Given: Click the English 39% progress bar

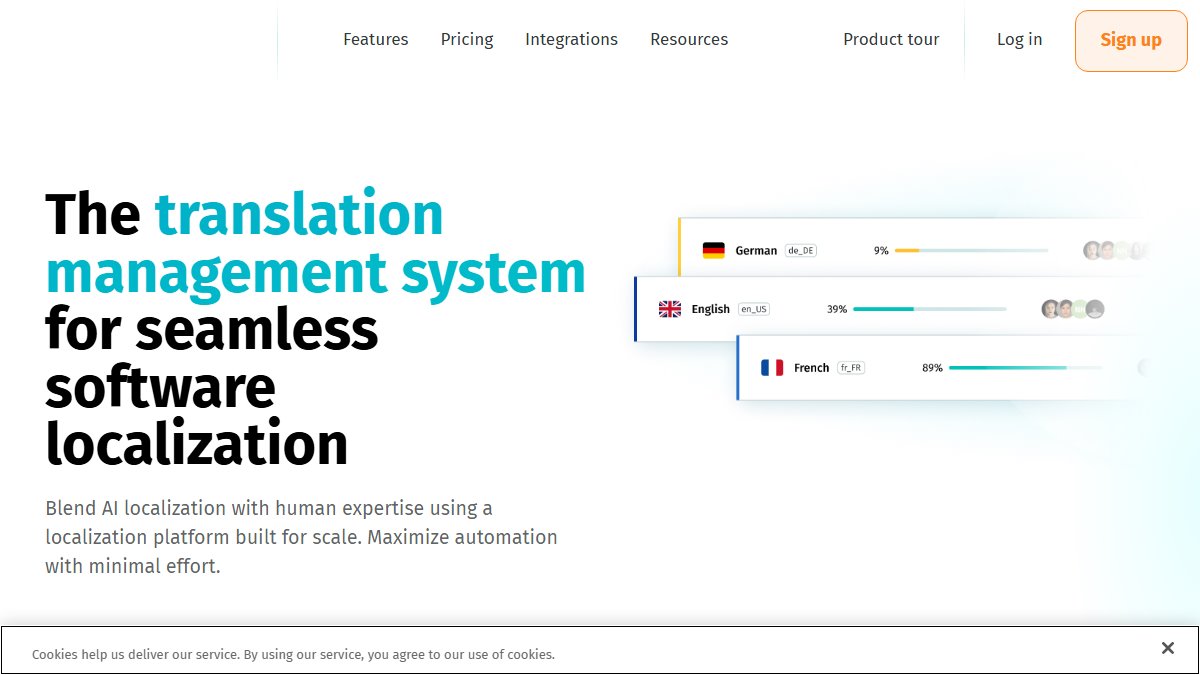Looking at the screenshot, I should pyautogui.click(x=930, y=309).
